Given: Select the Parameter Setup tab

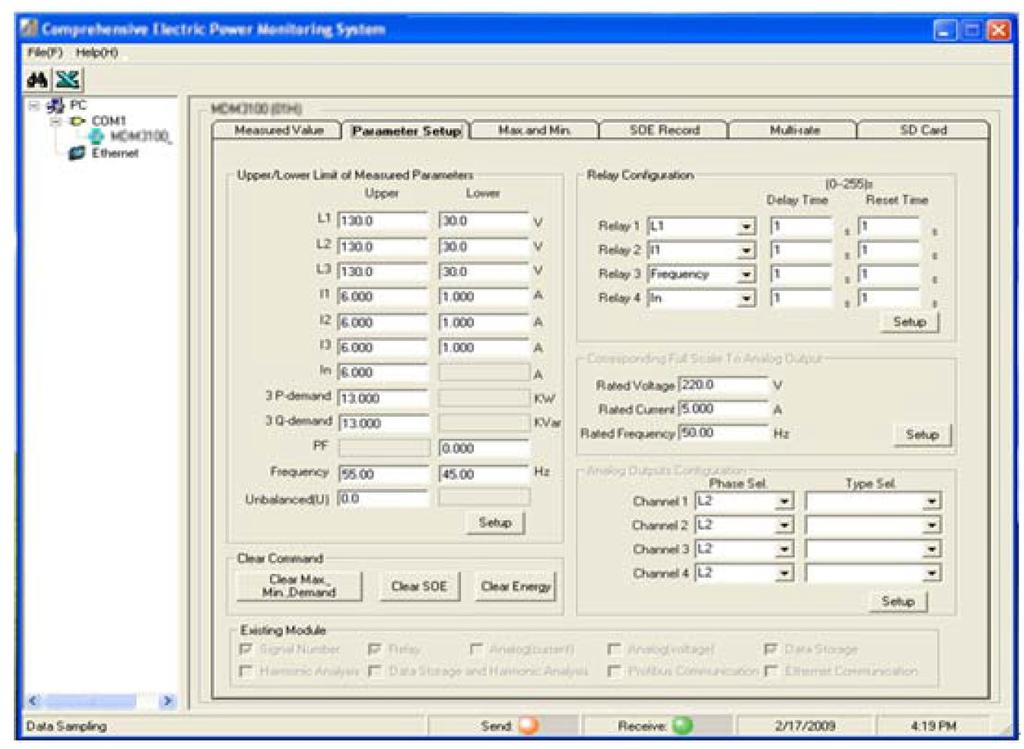Looking at the screenshot, I should pyautogui.click(x=406, y=131).
